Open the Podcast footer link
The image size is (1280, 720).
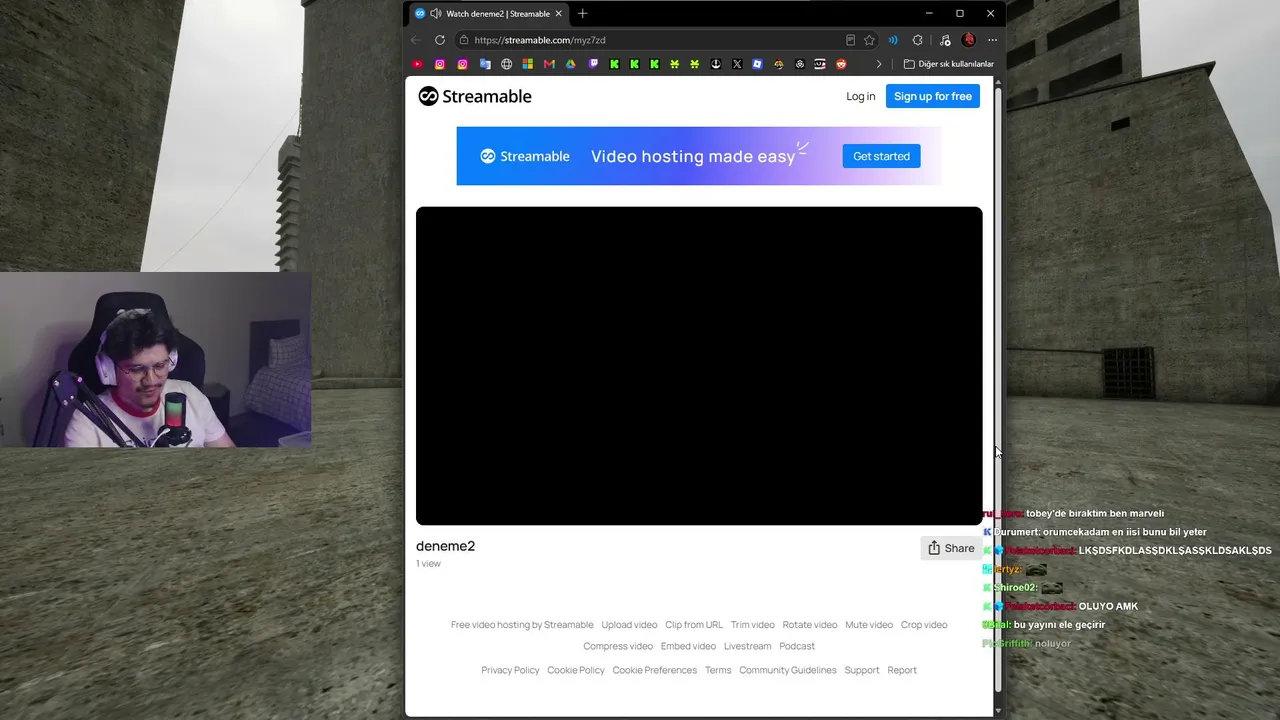(x=797, y=647)
